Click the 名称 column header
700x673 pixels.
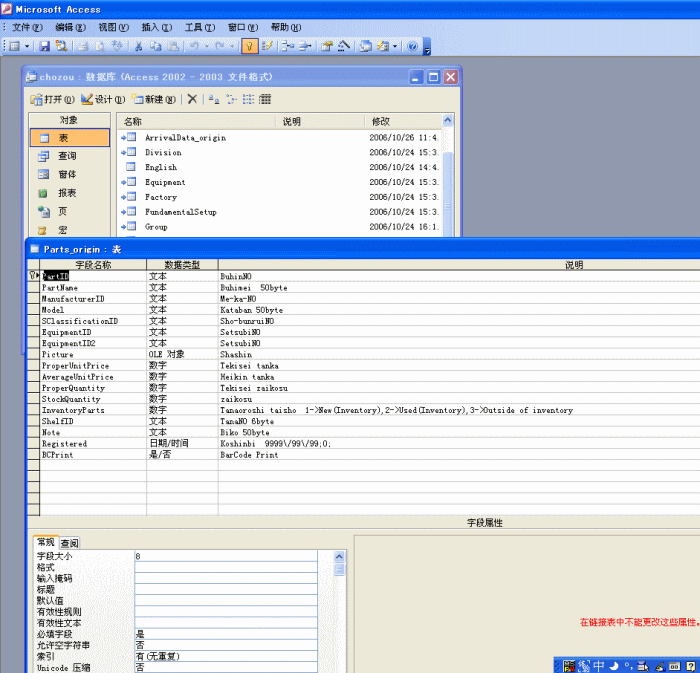tap(196, 121)
